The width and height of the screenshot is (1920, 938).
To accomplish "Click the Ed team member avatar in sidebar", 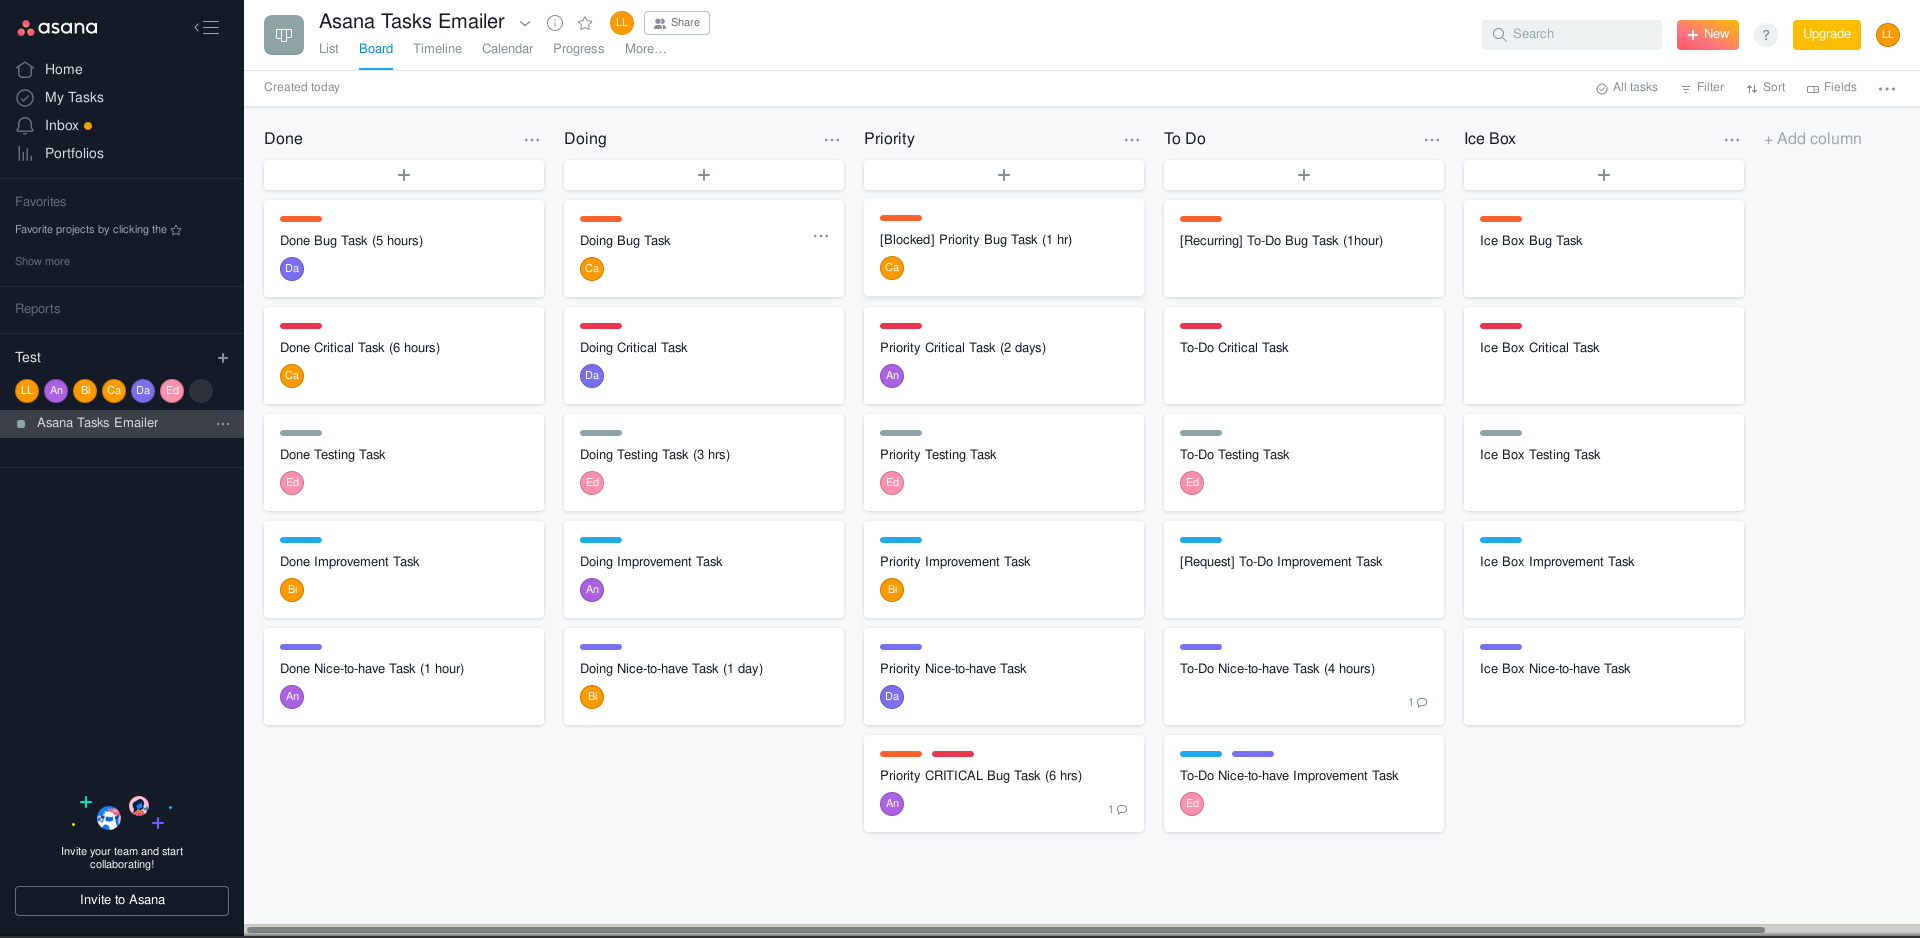I will click(172, 391).
